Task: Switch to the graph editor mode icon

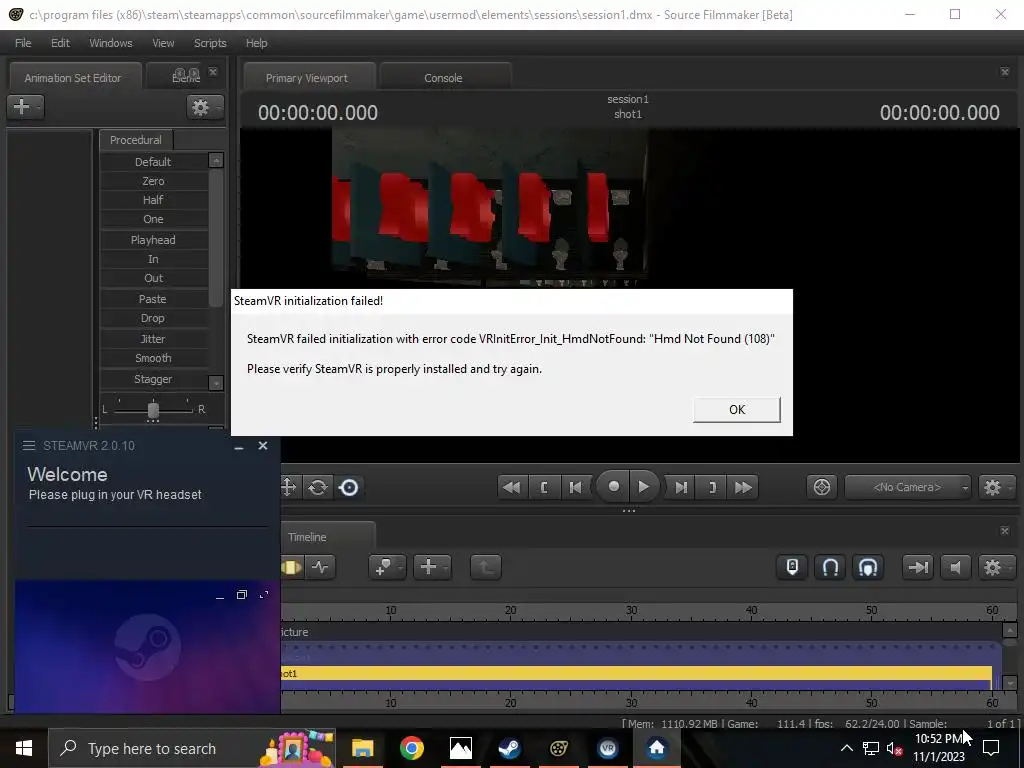Action: point(320,567)
